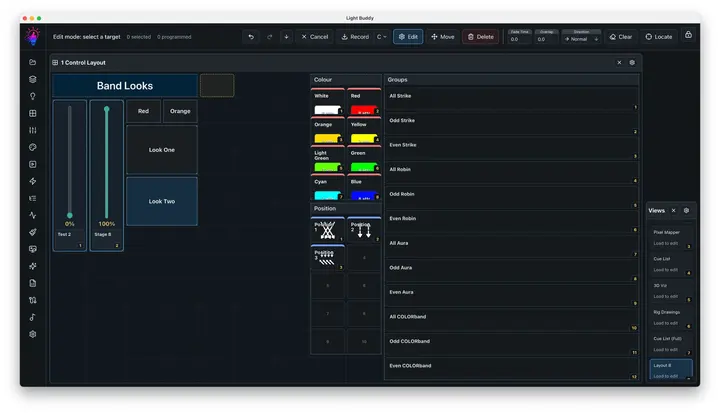
Task: Select the Position 2 preset
Action: (364, 230)
